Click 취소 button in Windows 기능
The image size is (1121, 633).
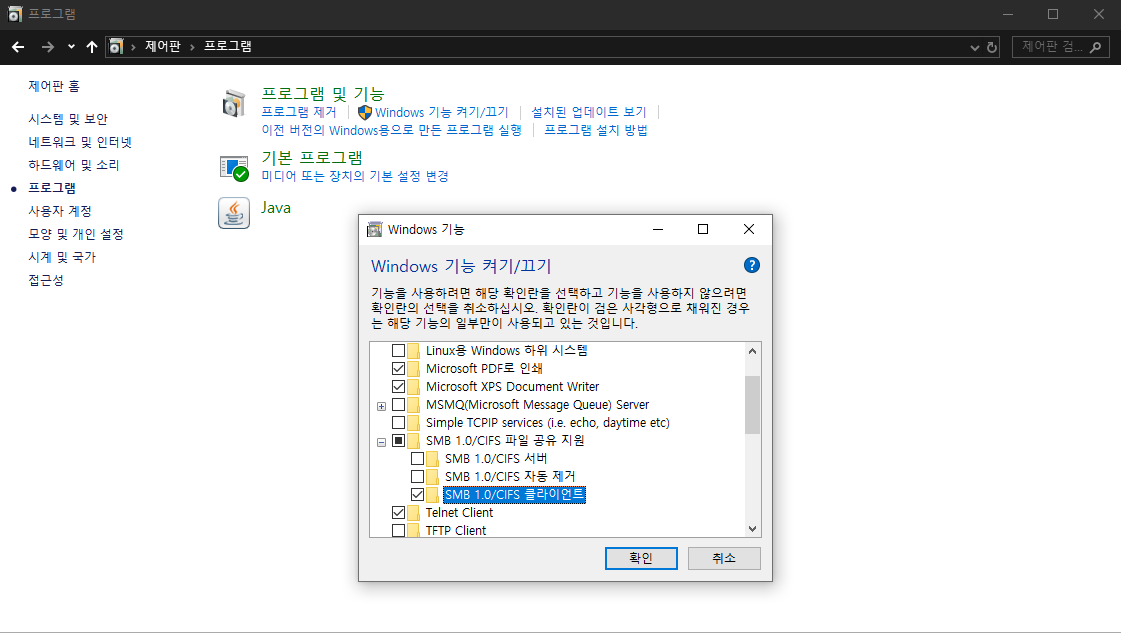(724, 559)
